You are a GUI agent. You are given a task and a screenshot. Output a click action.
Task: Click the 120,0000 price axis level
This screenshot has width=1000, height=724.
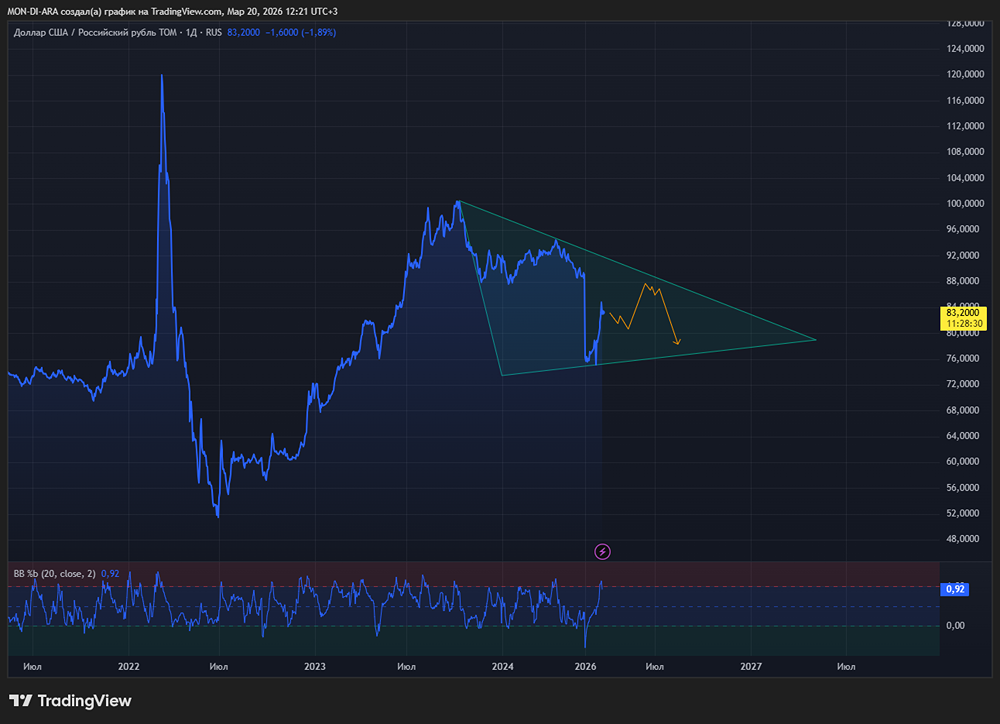pos(965,75)
